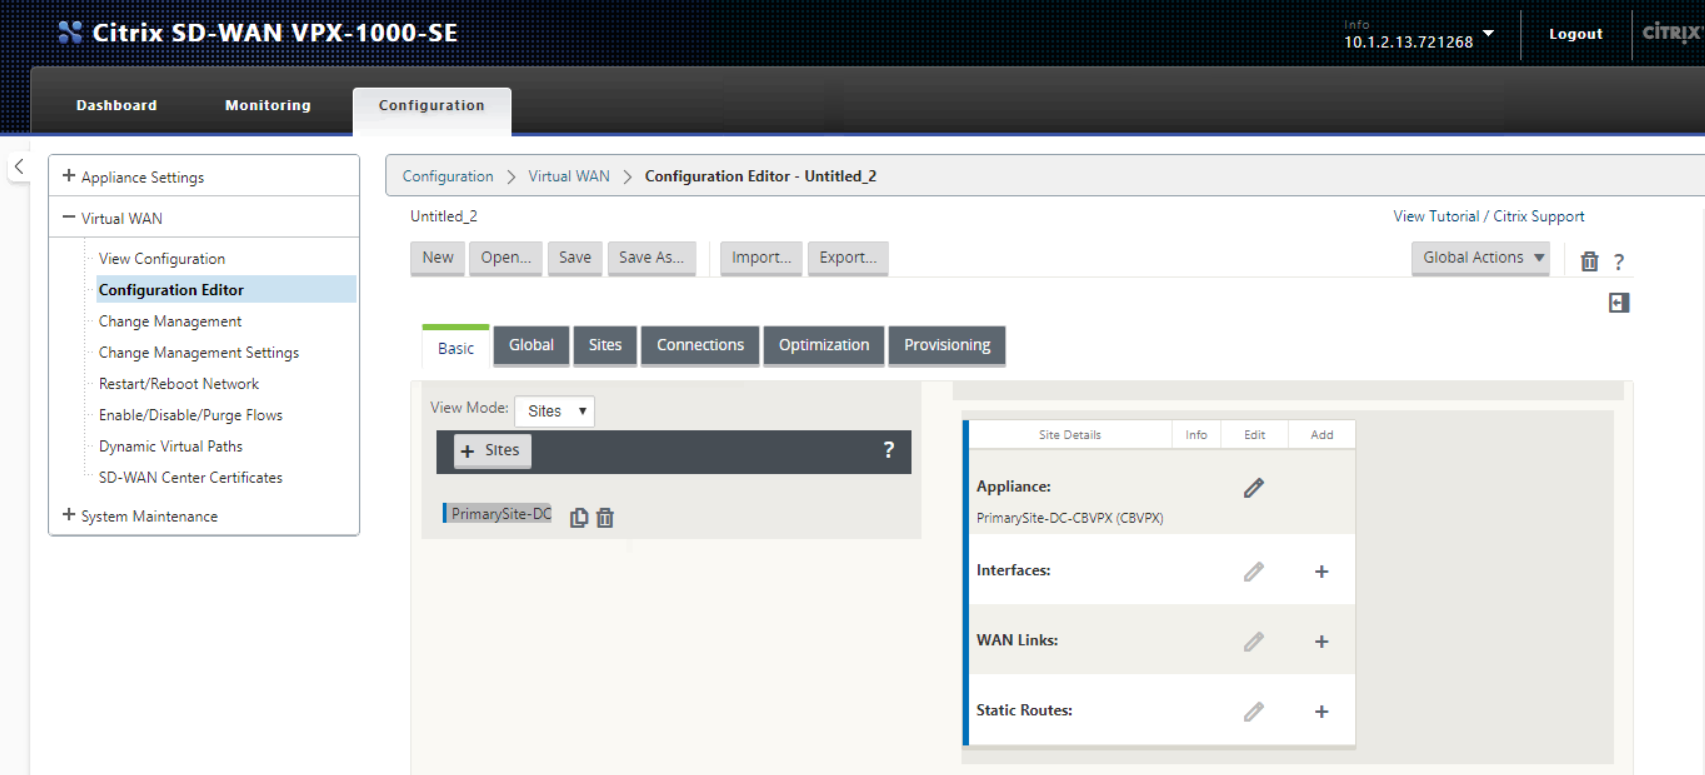
Task: Open Restart/Reboot Network
Action: click(x=179, y=384)
